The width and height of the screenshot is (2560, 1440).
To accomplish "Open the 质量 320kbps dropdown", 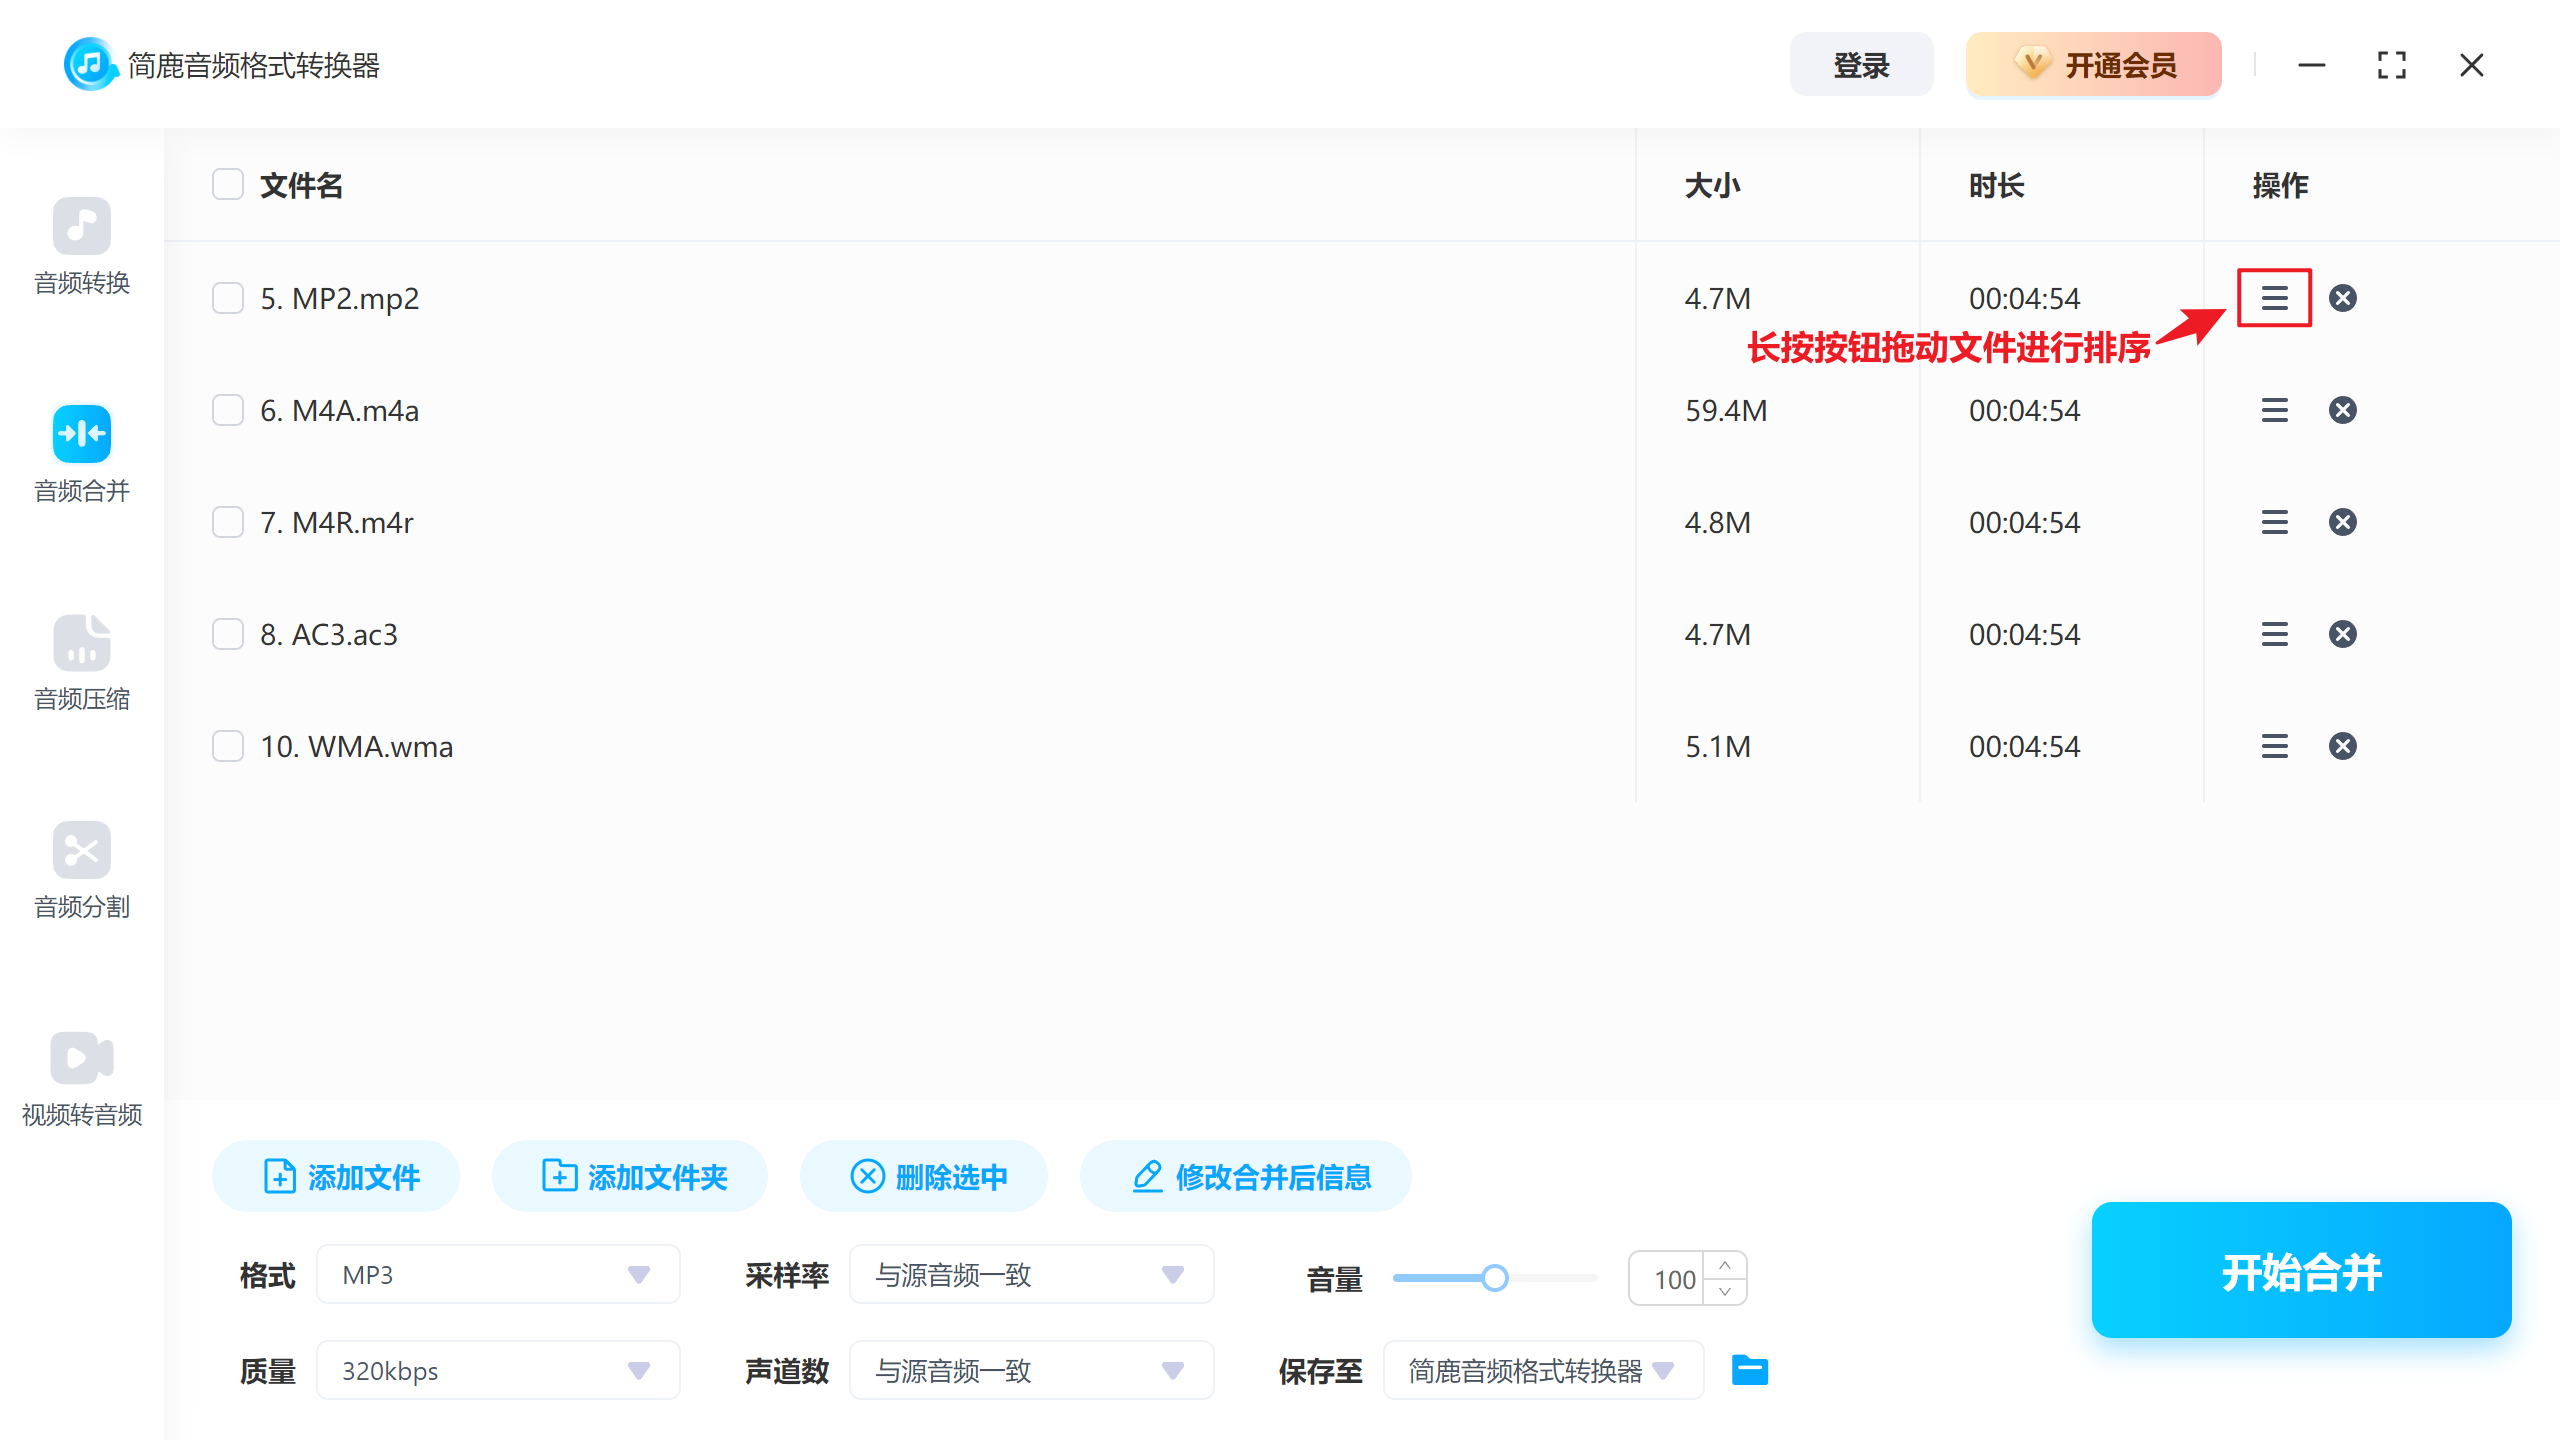I will (498, 1370).
